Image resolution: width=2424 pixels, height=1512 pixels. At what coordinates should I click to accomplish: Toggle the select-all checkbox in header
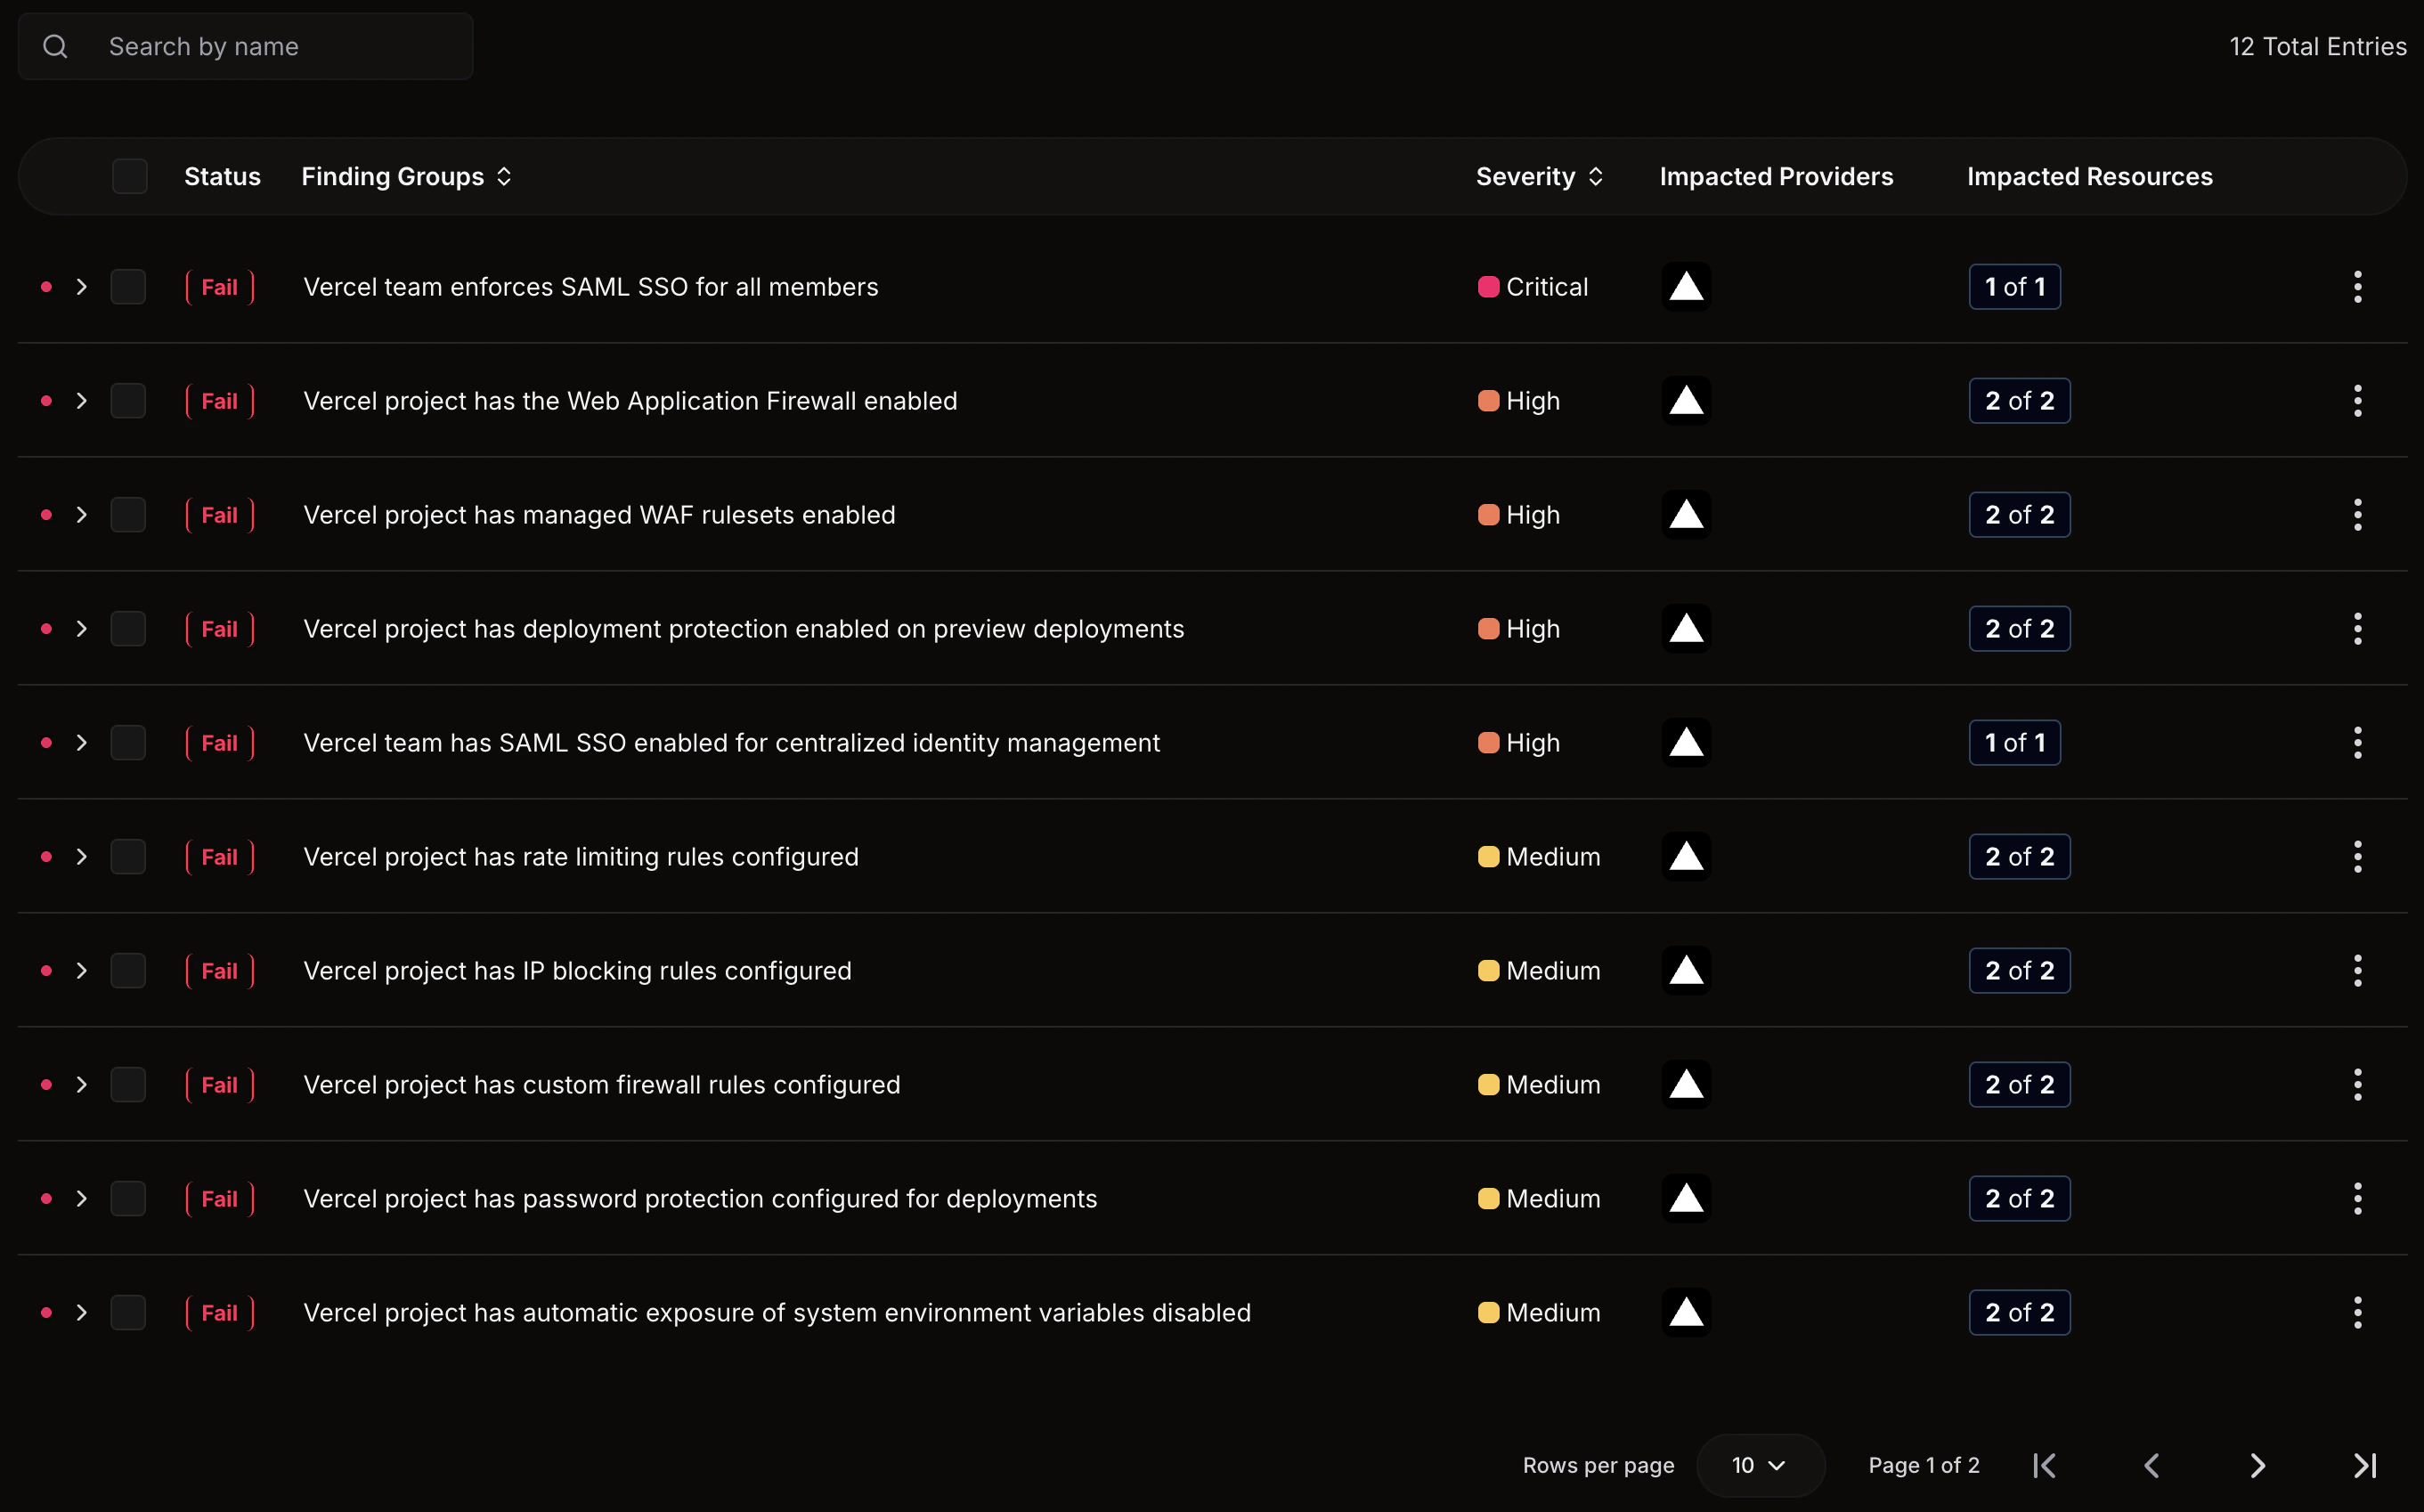click(x=130, y=177)
